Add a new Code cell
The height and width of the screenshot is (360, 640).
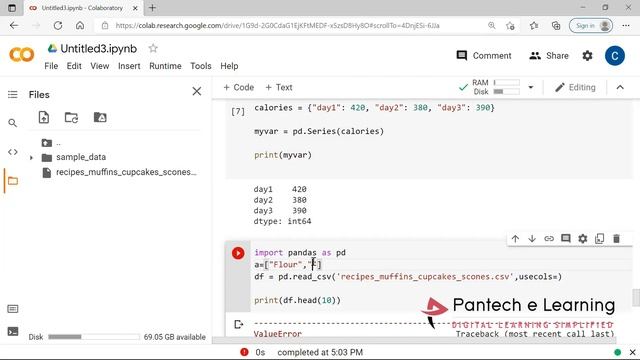click(239, 87)
